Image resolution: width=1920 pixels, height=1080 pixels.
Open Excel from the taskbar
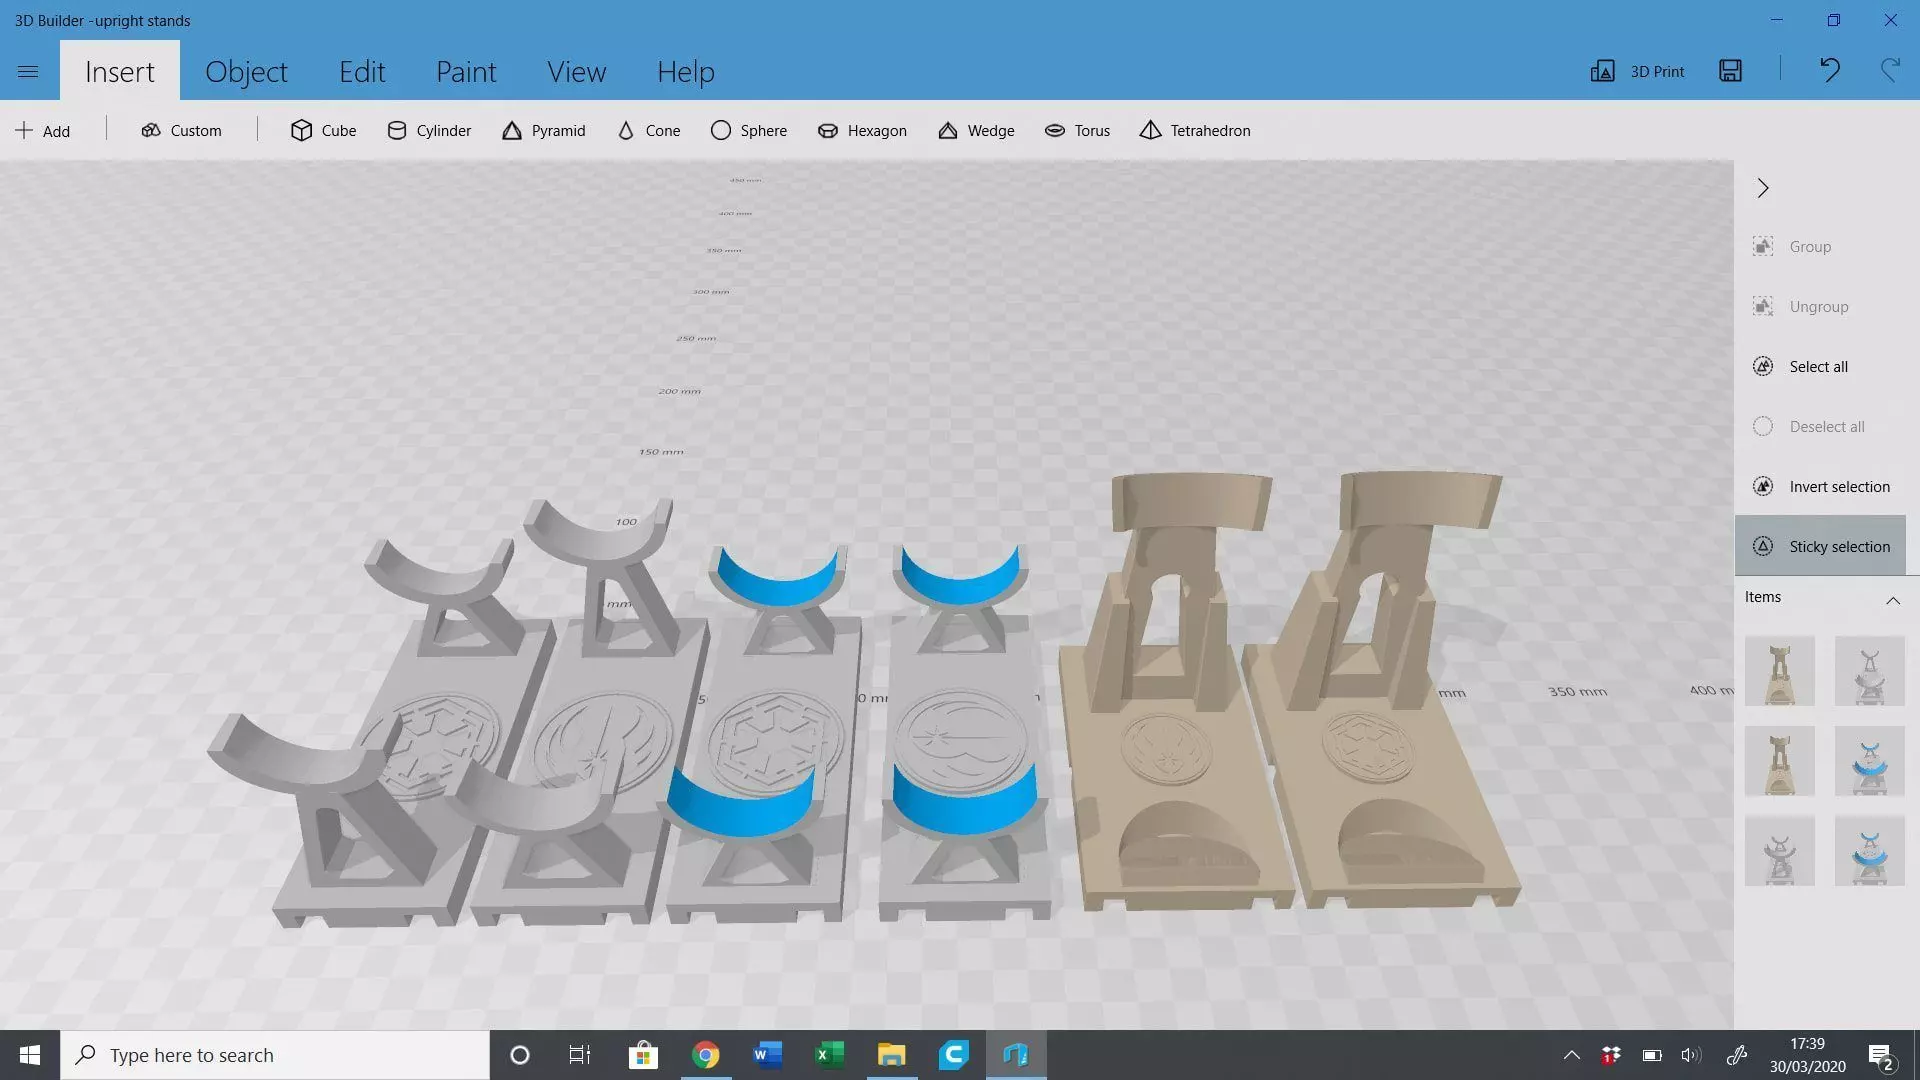[x=829, y=1055]
